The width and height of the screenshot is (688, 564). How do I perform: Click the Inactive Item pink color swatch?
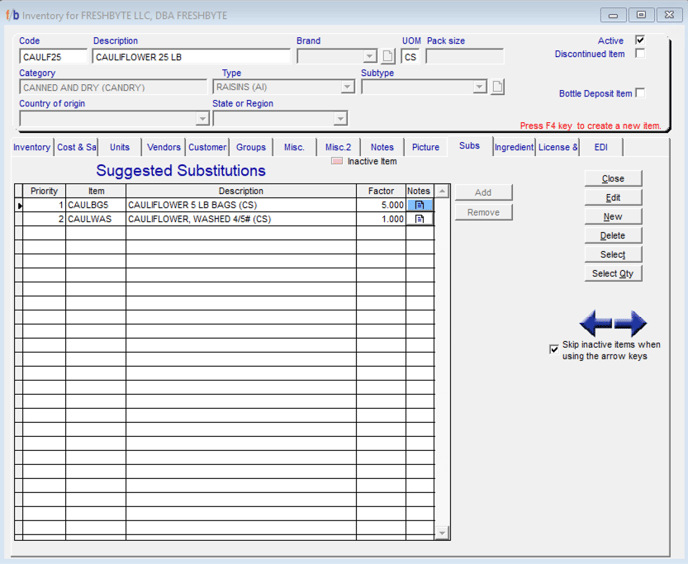click(337, 161)
